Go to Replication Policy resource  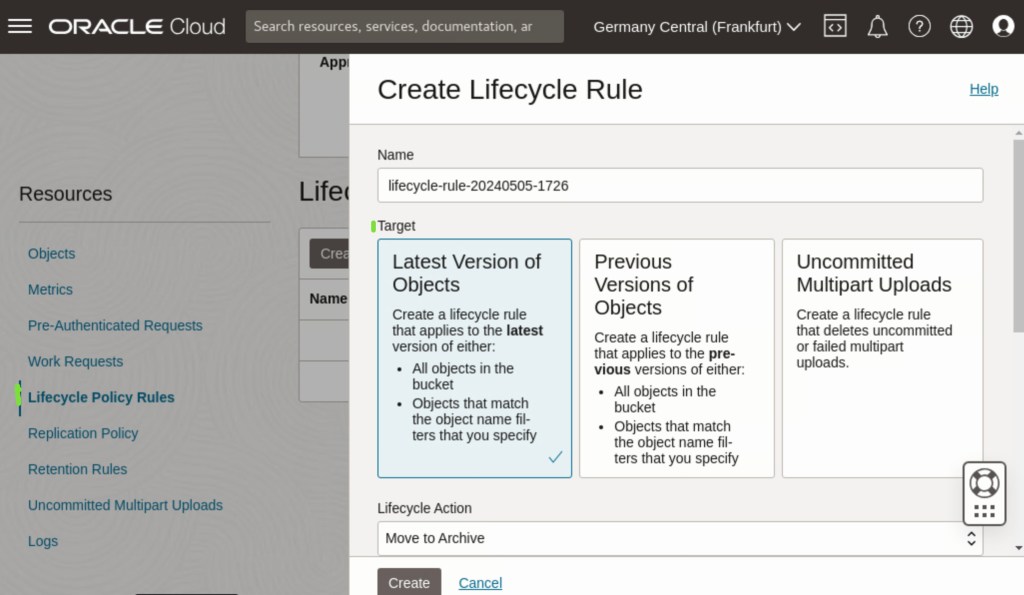tap(83, 433)
